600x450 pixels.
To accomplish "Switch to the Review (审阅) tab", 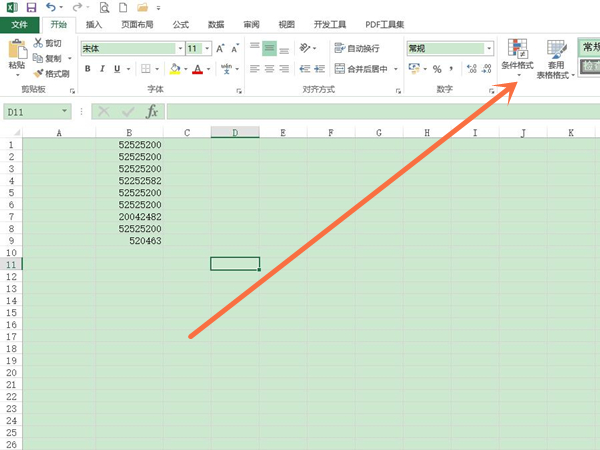I will 251,25.
